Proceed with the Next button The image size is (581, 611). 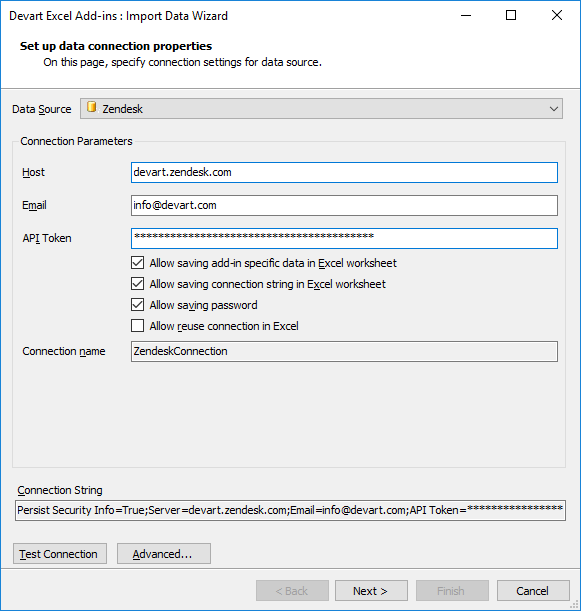(371, 591)
